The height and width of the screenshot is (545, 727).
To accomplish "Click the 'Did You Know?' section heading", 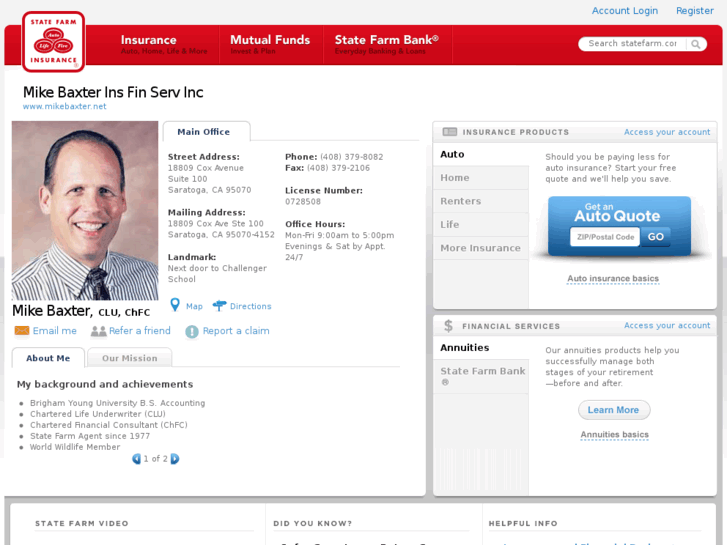I will 312,523.
